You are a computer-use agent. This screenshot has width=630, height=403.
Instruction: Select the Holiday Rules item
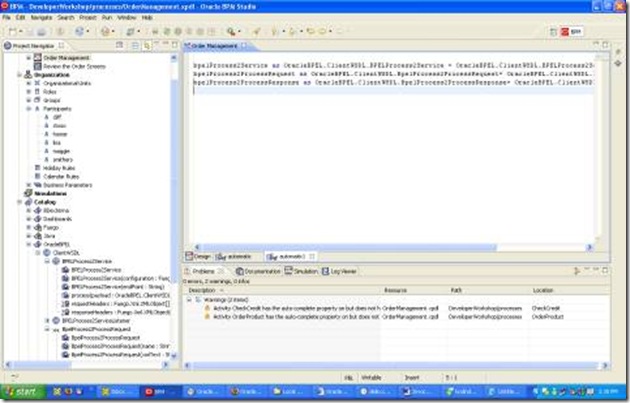point(59,168)
